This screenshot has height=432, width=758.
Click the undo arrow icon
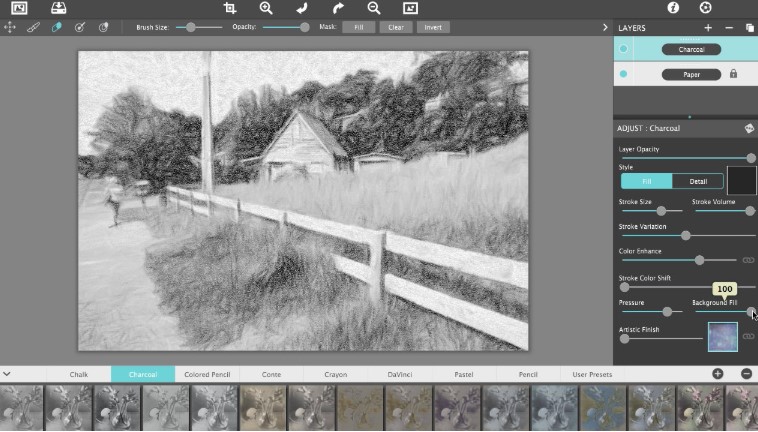[x=302, y=8]
